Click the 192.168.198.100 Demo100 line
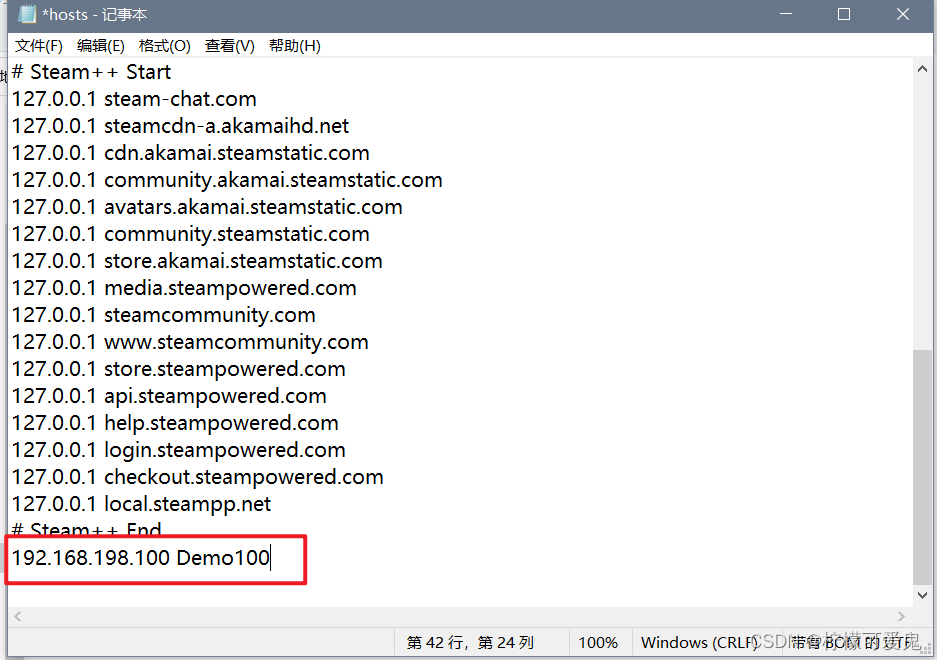 141,558
